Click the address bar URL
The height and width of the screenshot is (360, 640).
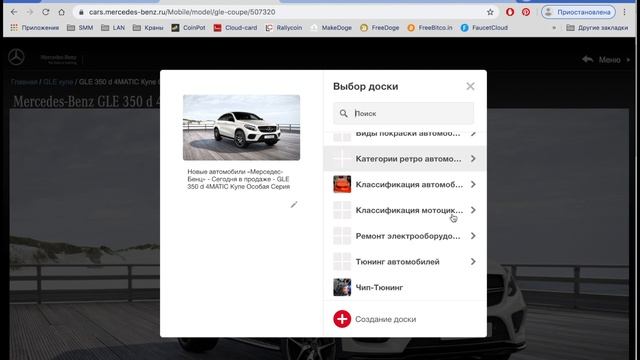click(182, 12)
